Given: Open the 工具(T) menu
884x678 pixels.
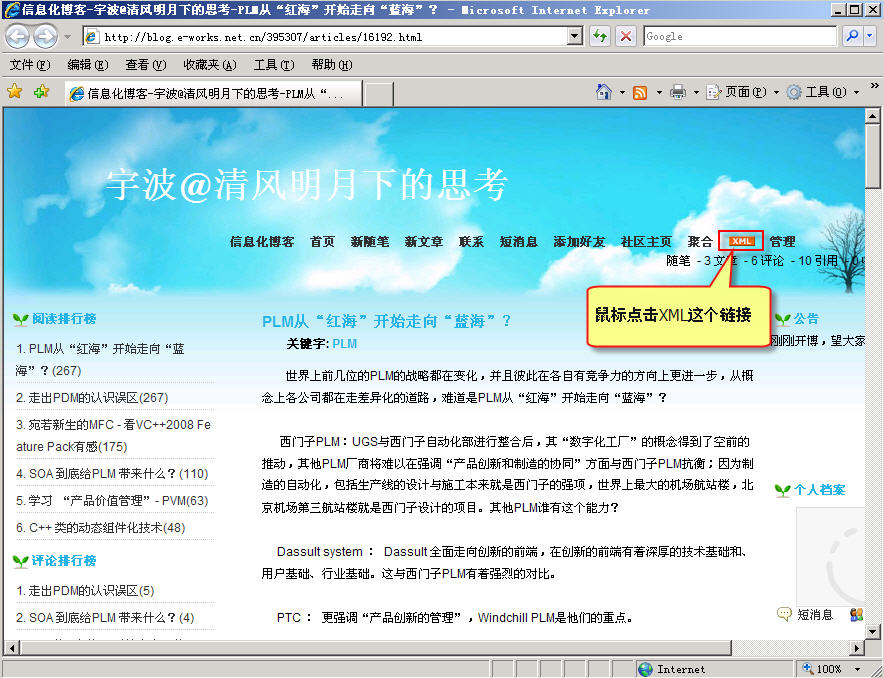Looking at the screenshot, I should [x=274, y=65].
